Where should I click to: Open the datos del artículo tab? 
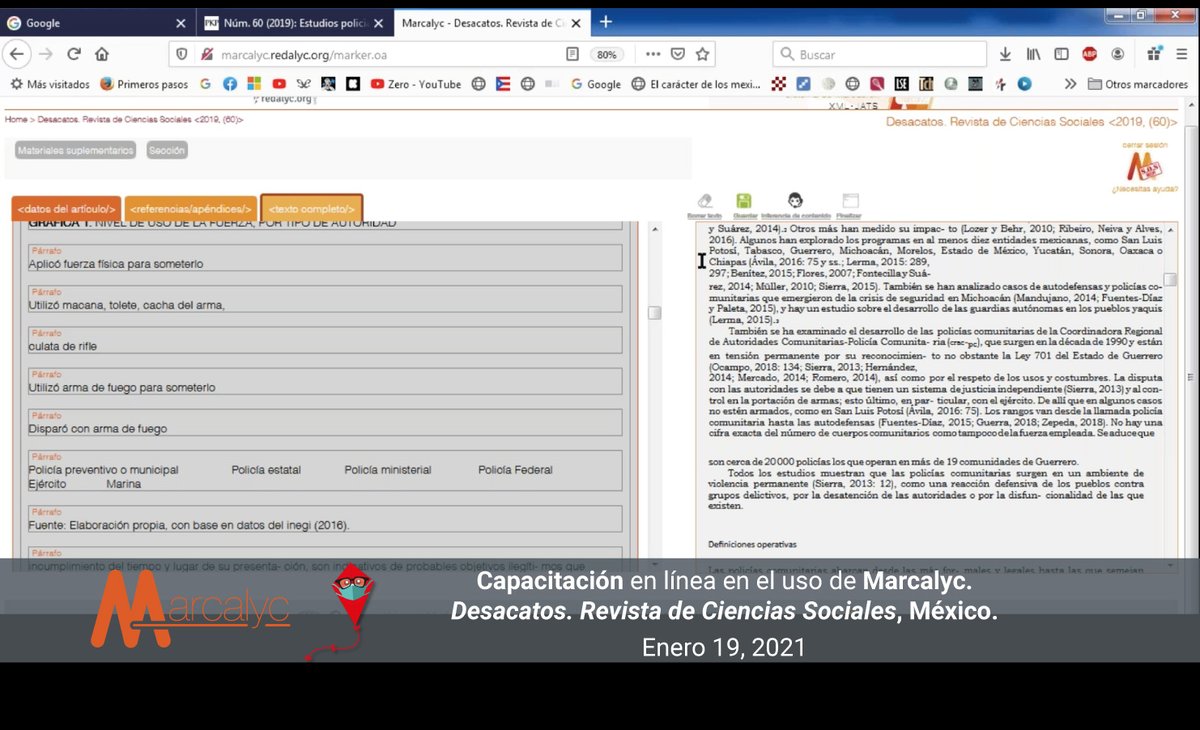pyautogui.click(x=66, y=208)
